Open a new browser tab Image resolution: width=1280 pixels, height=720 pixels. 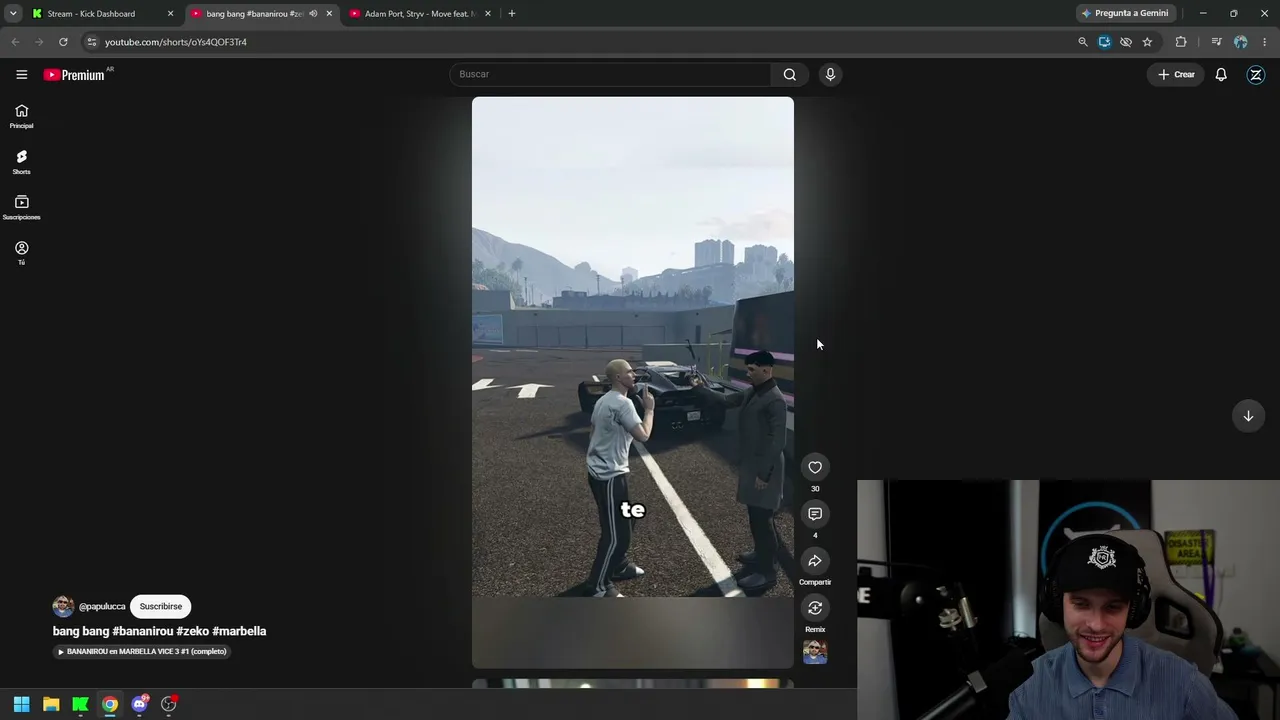[512, 14]
